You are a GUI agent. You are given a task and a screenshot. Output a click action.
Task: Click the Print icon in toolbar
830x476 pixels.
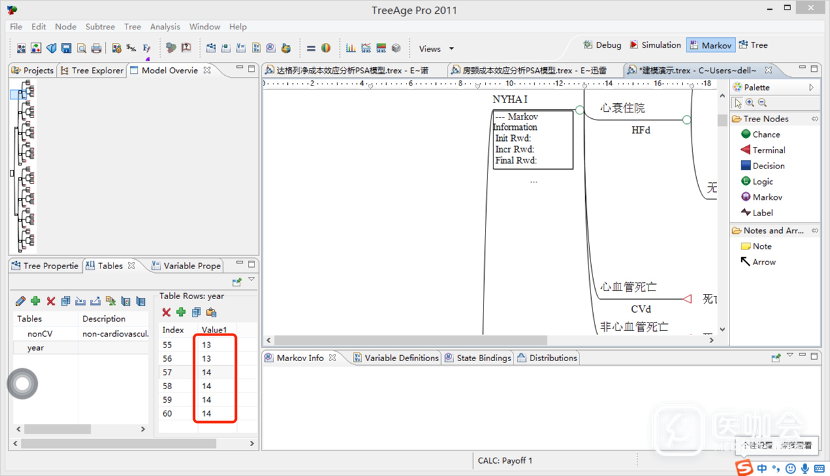coord(96,47)
